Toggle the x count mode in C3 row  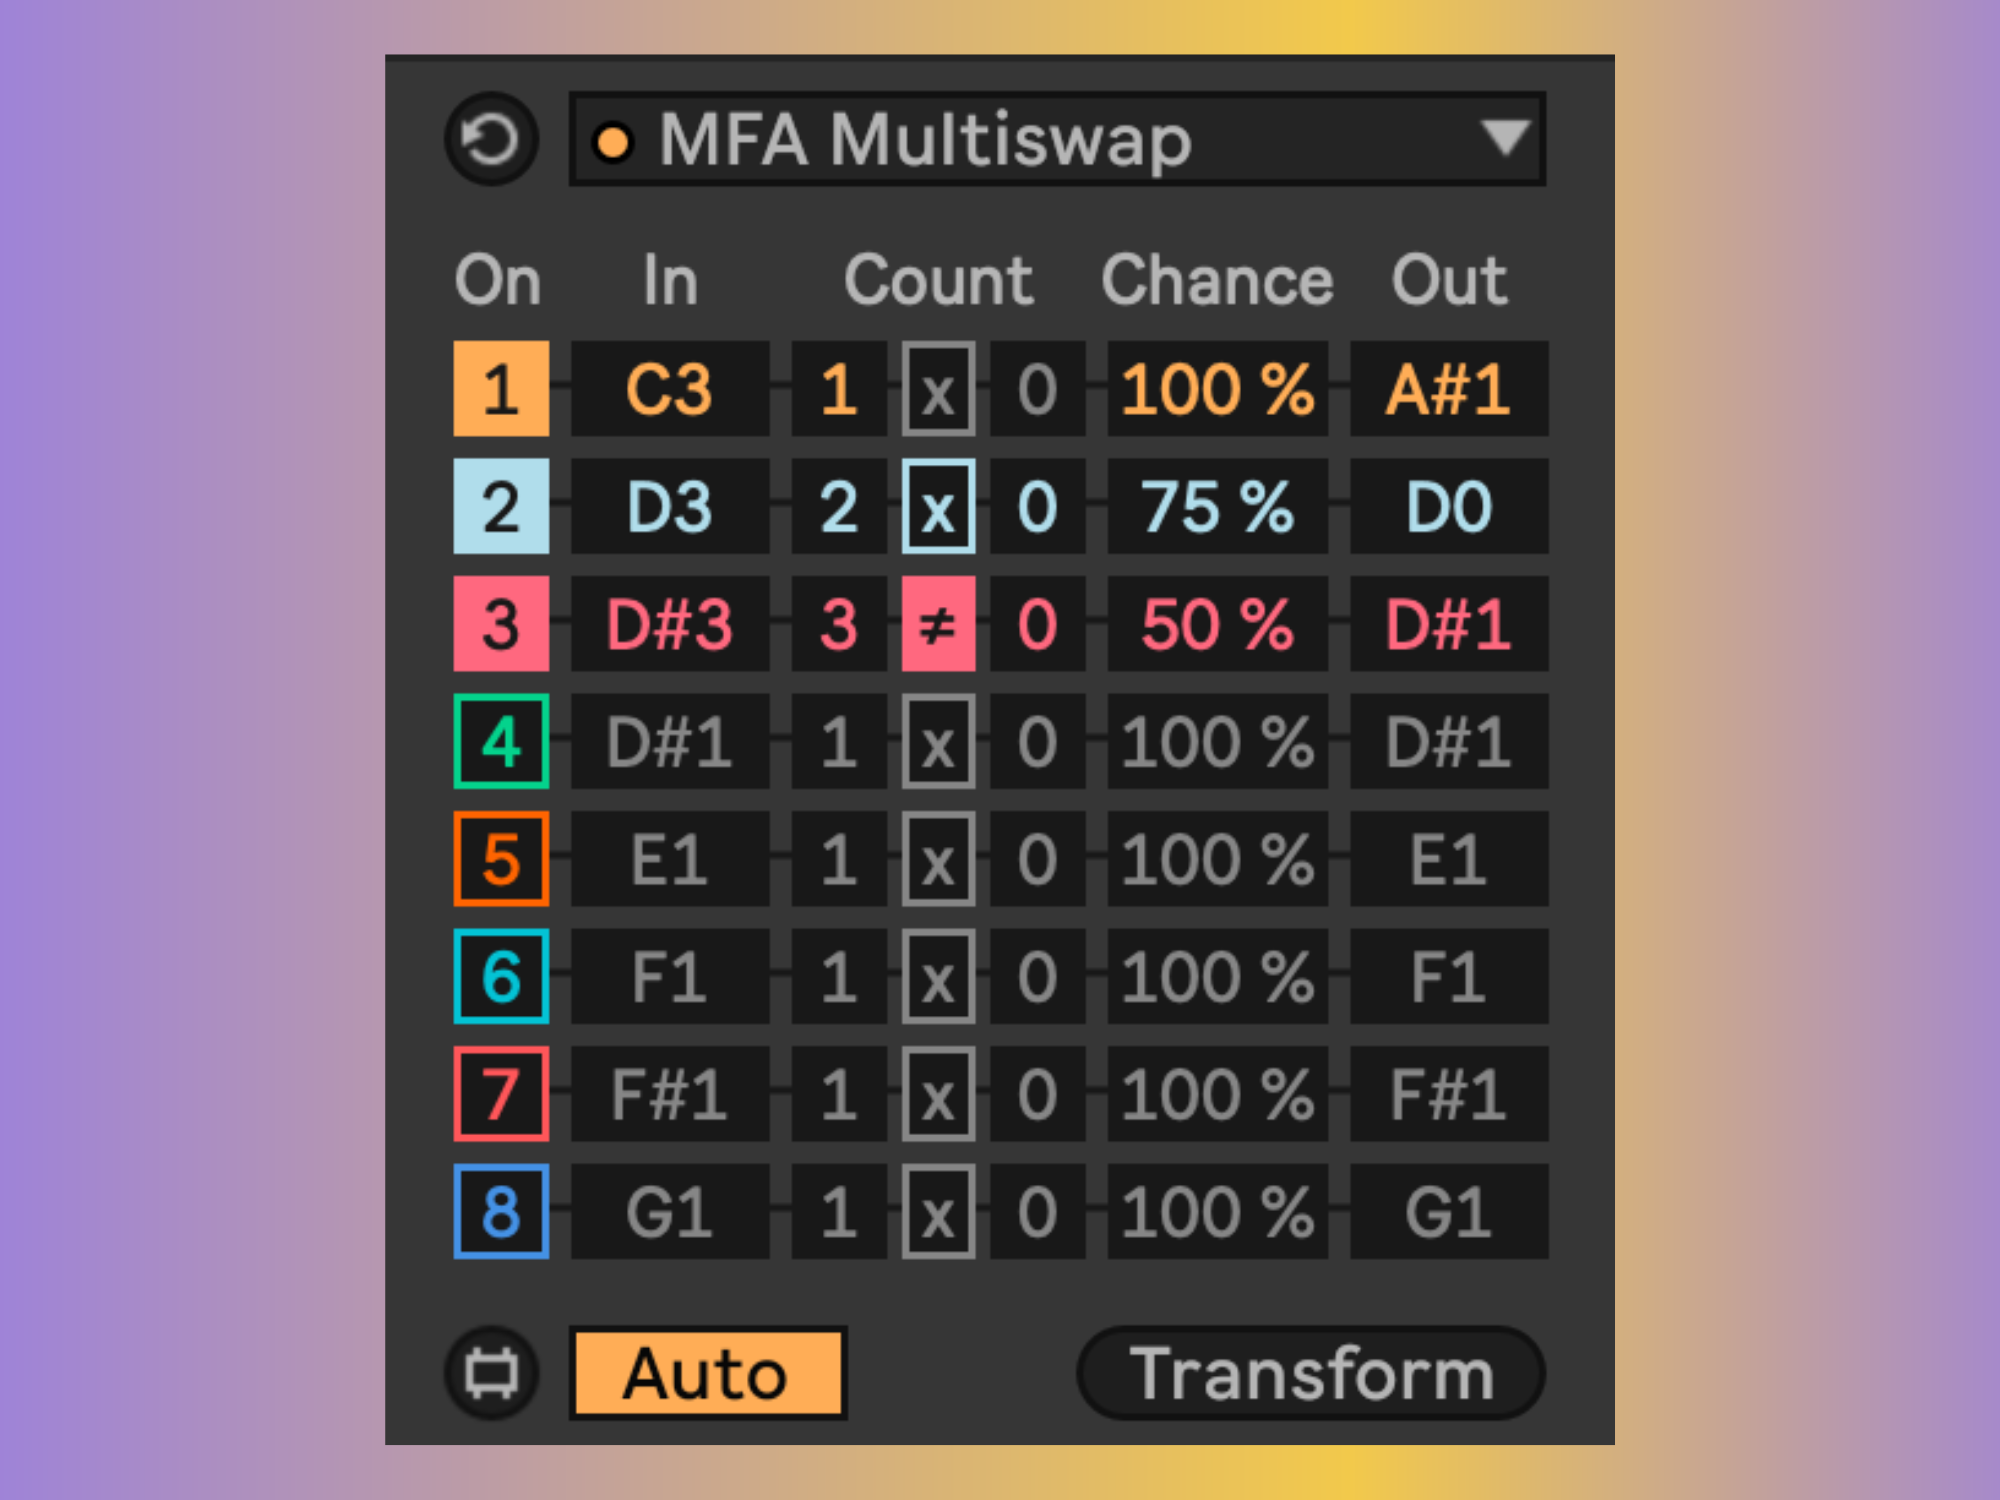[x=938, y=389]
